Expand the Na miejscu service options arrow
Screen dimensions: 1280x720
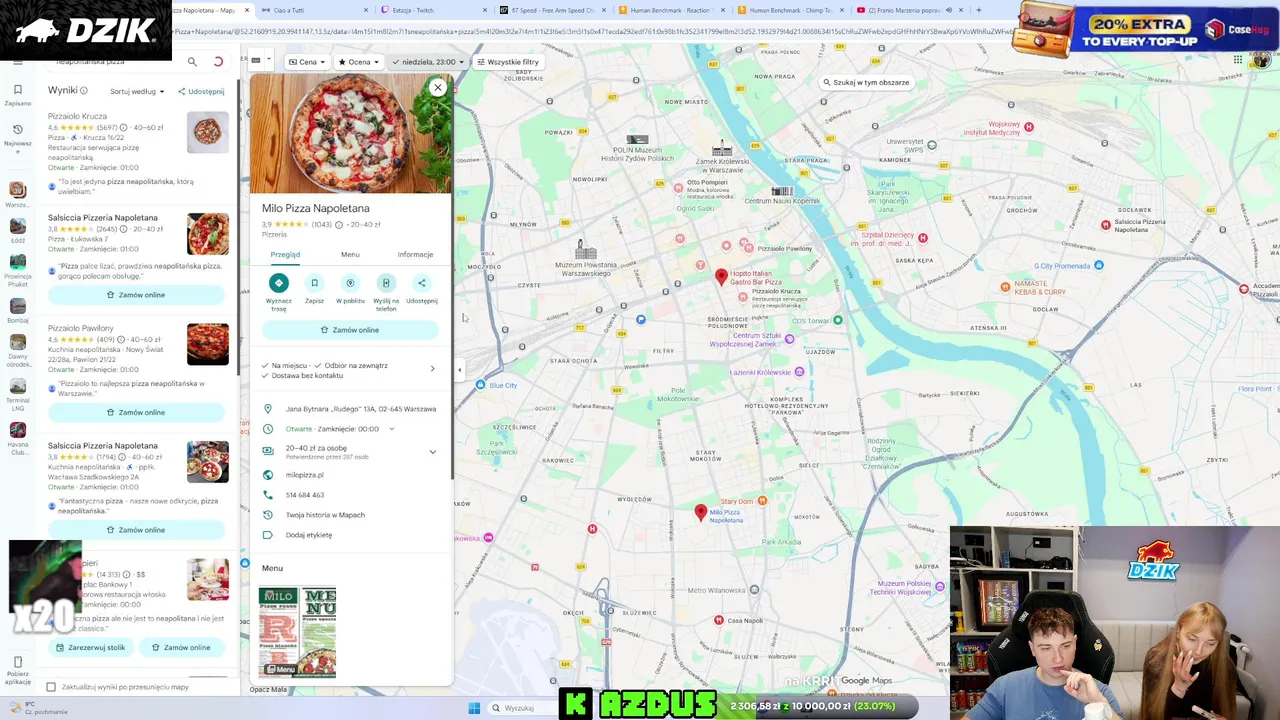coord(432,369)
